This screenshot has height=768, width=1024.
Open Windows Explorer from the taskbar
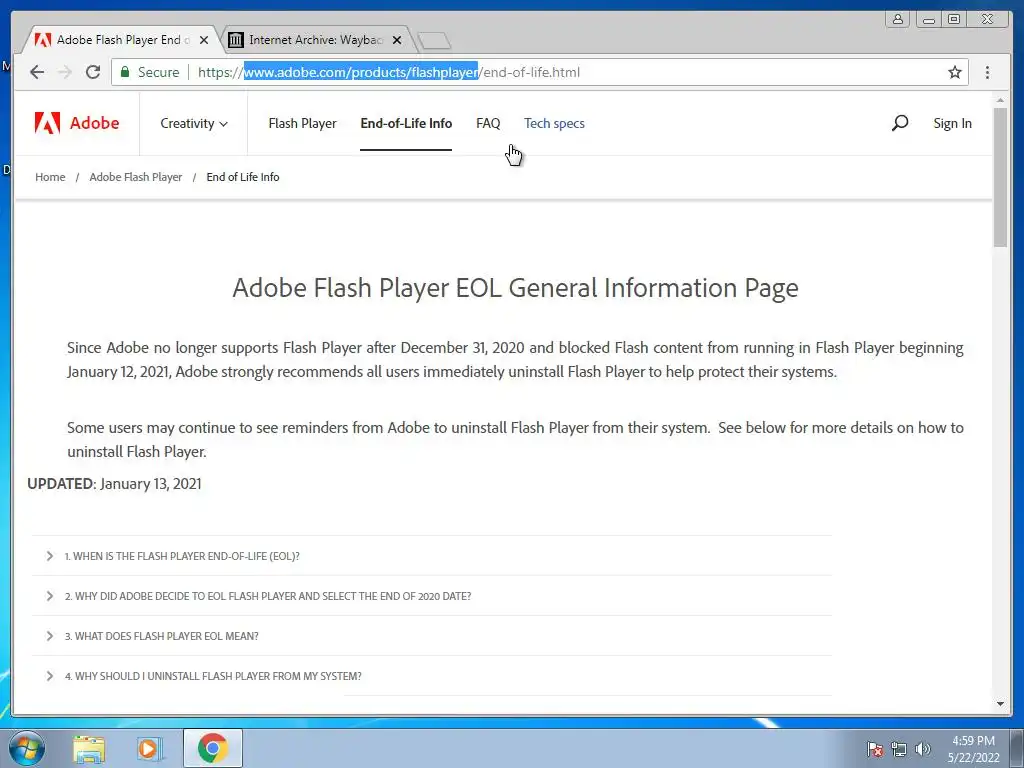[x=89, y=748]
